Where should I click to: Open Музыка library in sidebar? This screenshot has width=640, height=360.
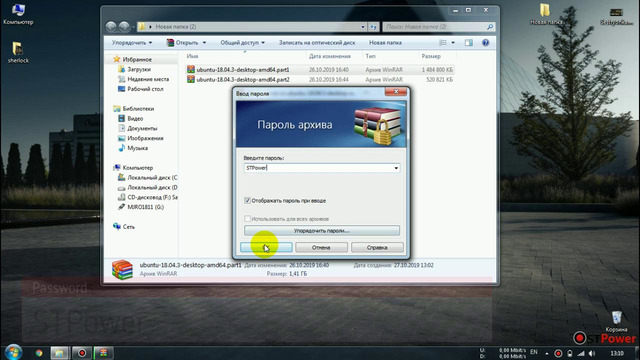[137, 148]
